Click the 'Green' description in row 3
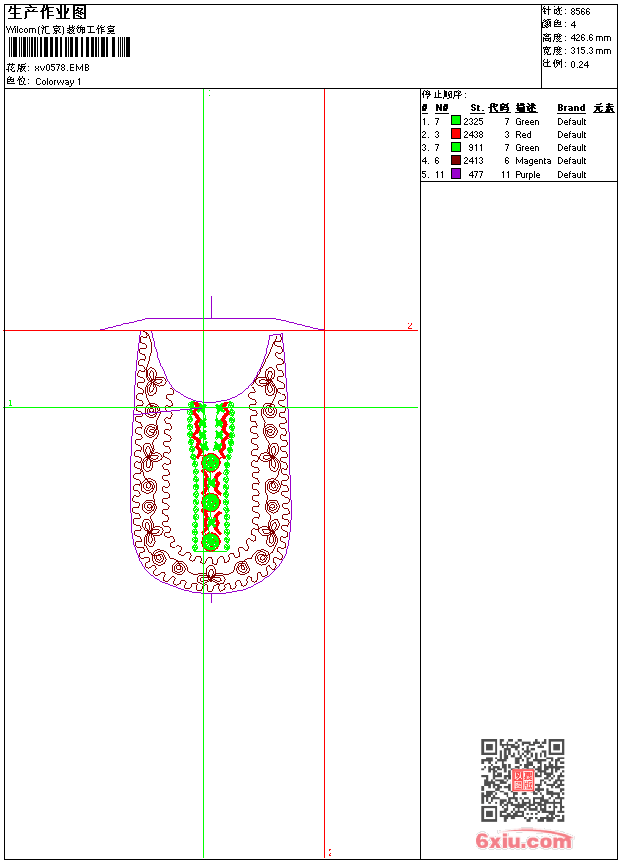The image size is (620, 860). (527, 148)
